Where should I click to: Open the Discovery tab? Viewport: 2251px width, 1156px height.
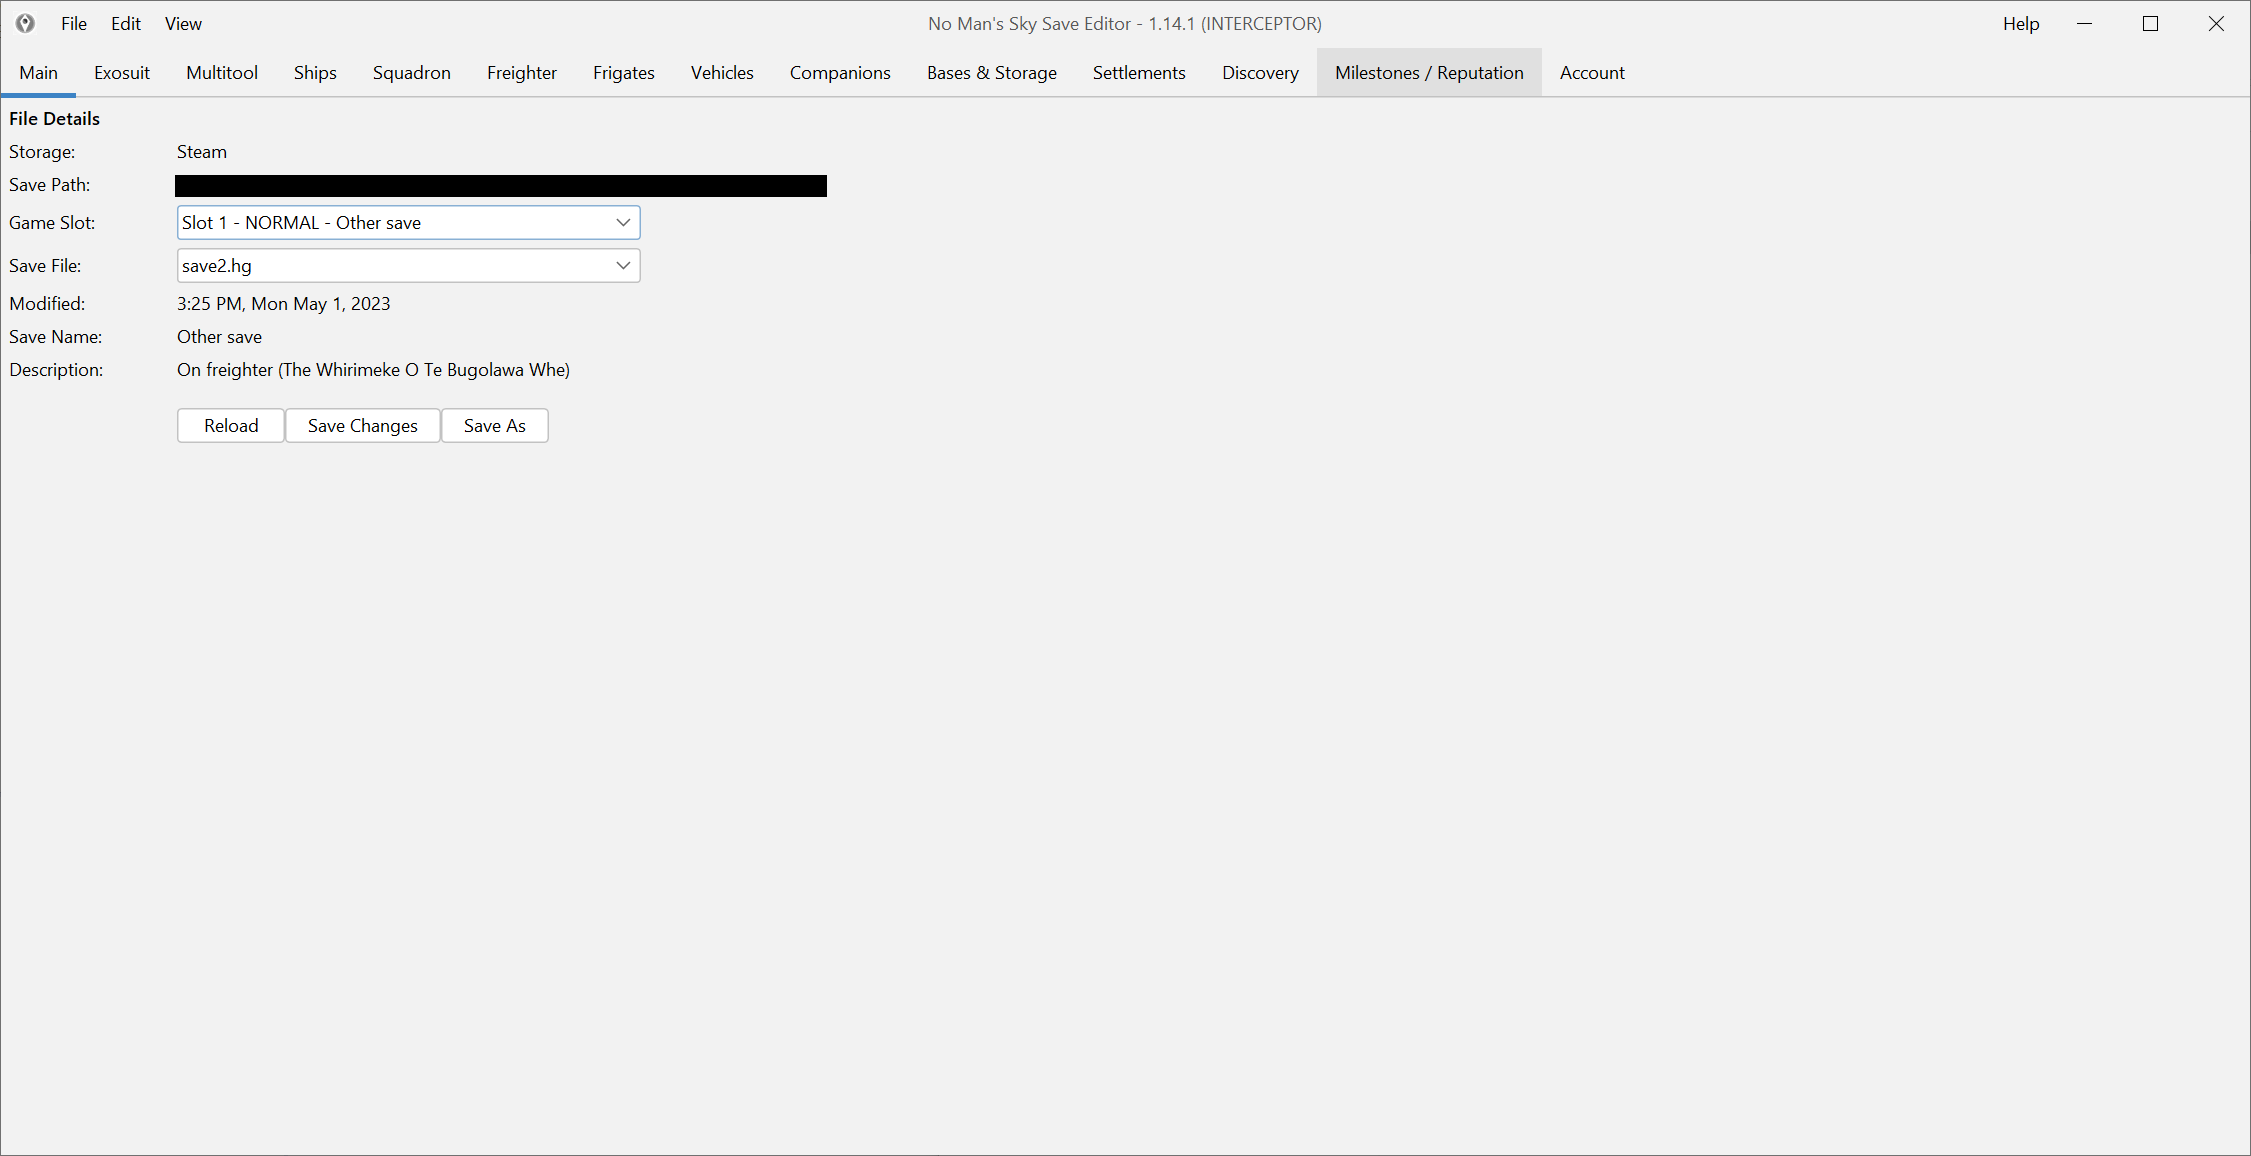(x=1259, y=72)
